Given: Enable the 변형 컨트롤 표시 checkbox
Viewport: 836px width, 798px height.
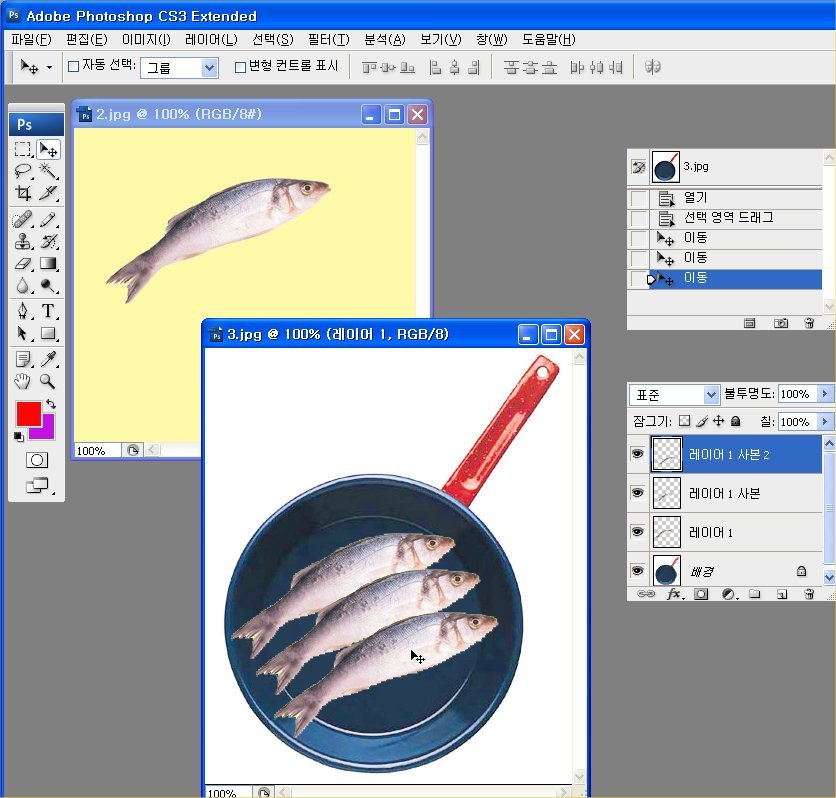Looking at the screenshot, I should pyautogui.click(x=240, y=67).
